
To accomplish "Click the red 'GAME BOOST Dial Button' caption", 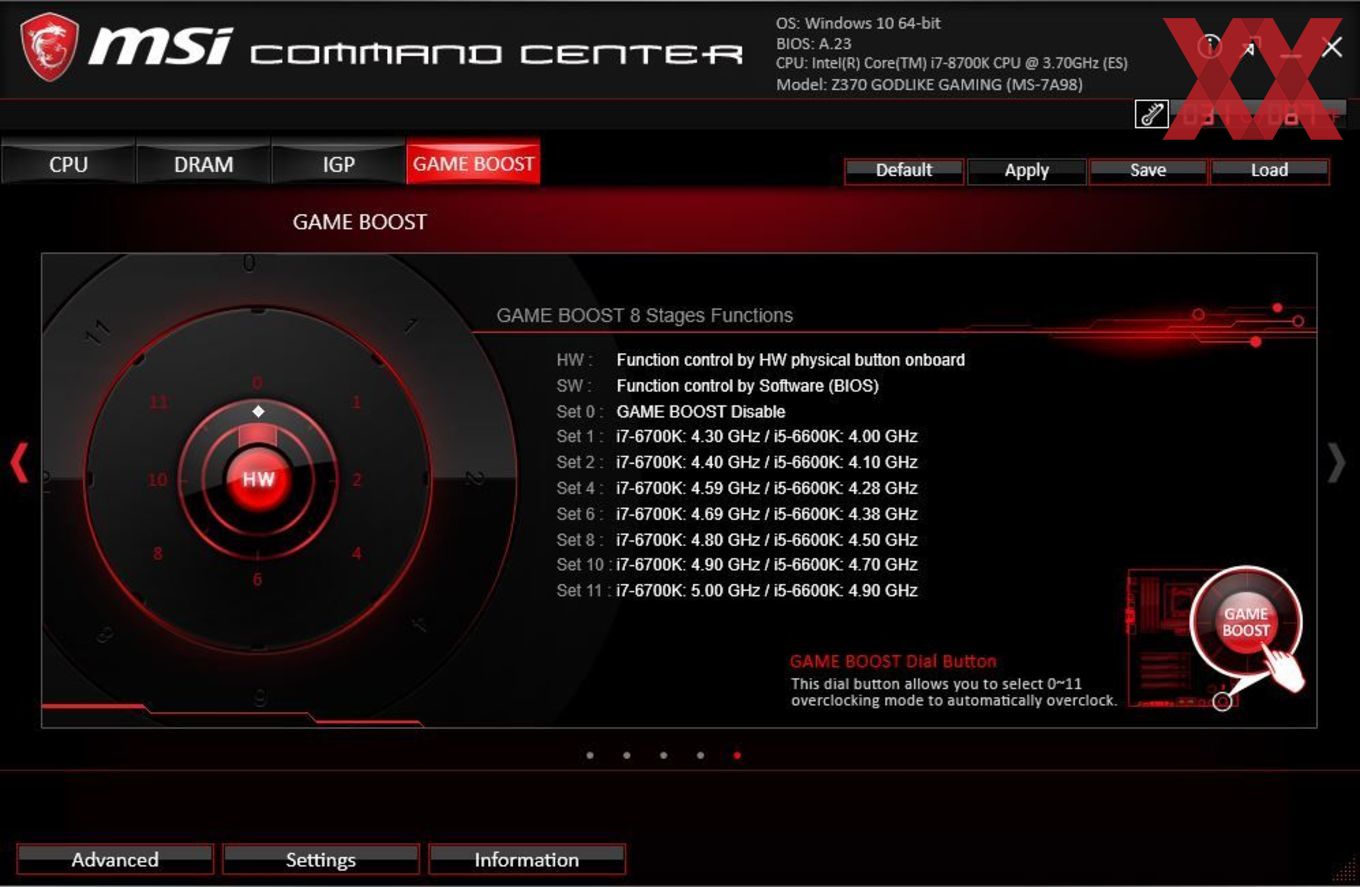I will click(x=893, y=661).
